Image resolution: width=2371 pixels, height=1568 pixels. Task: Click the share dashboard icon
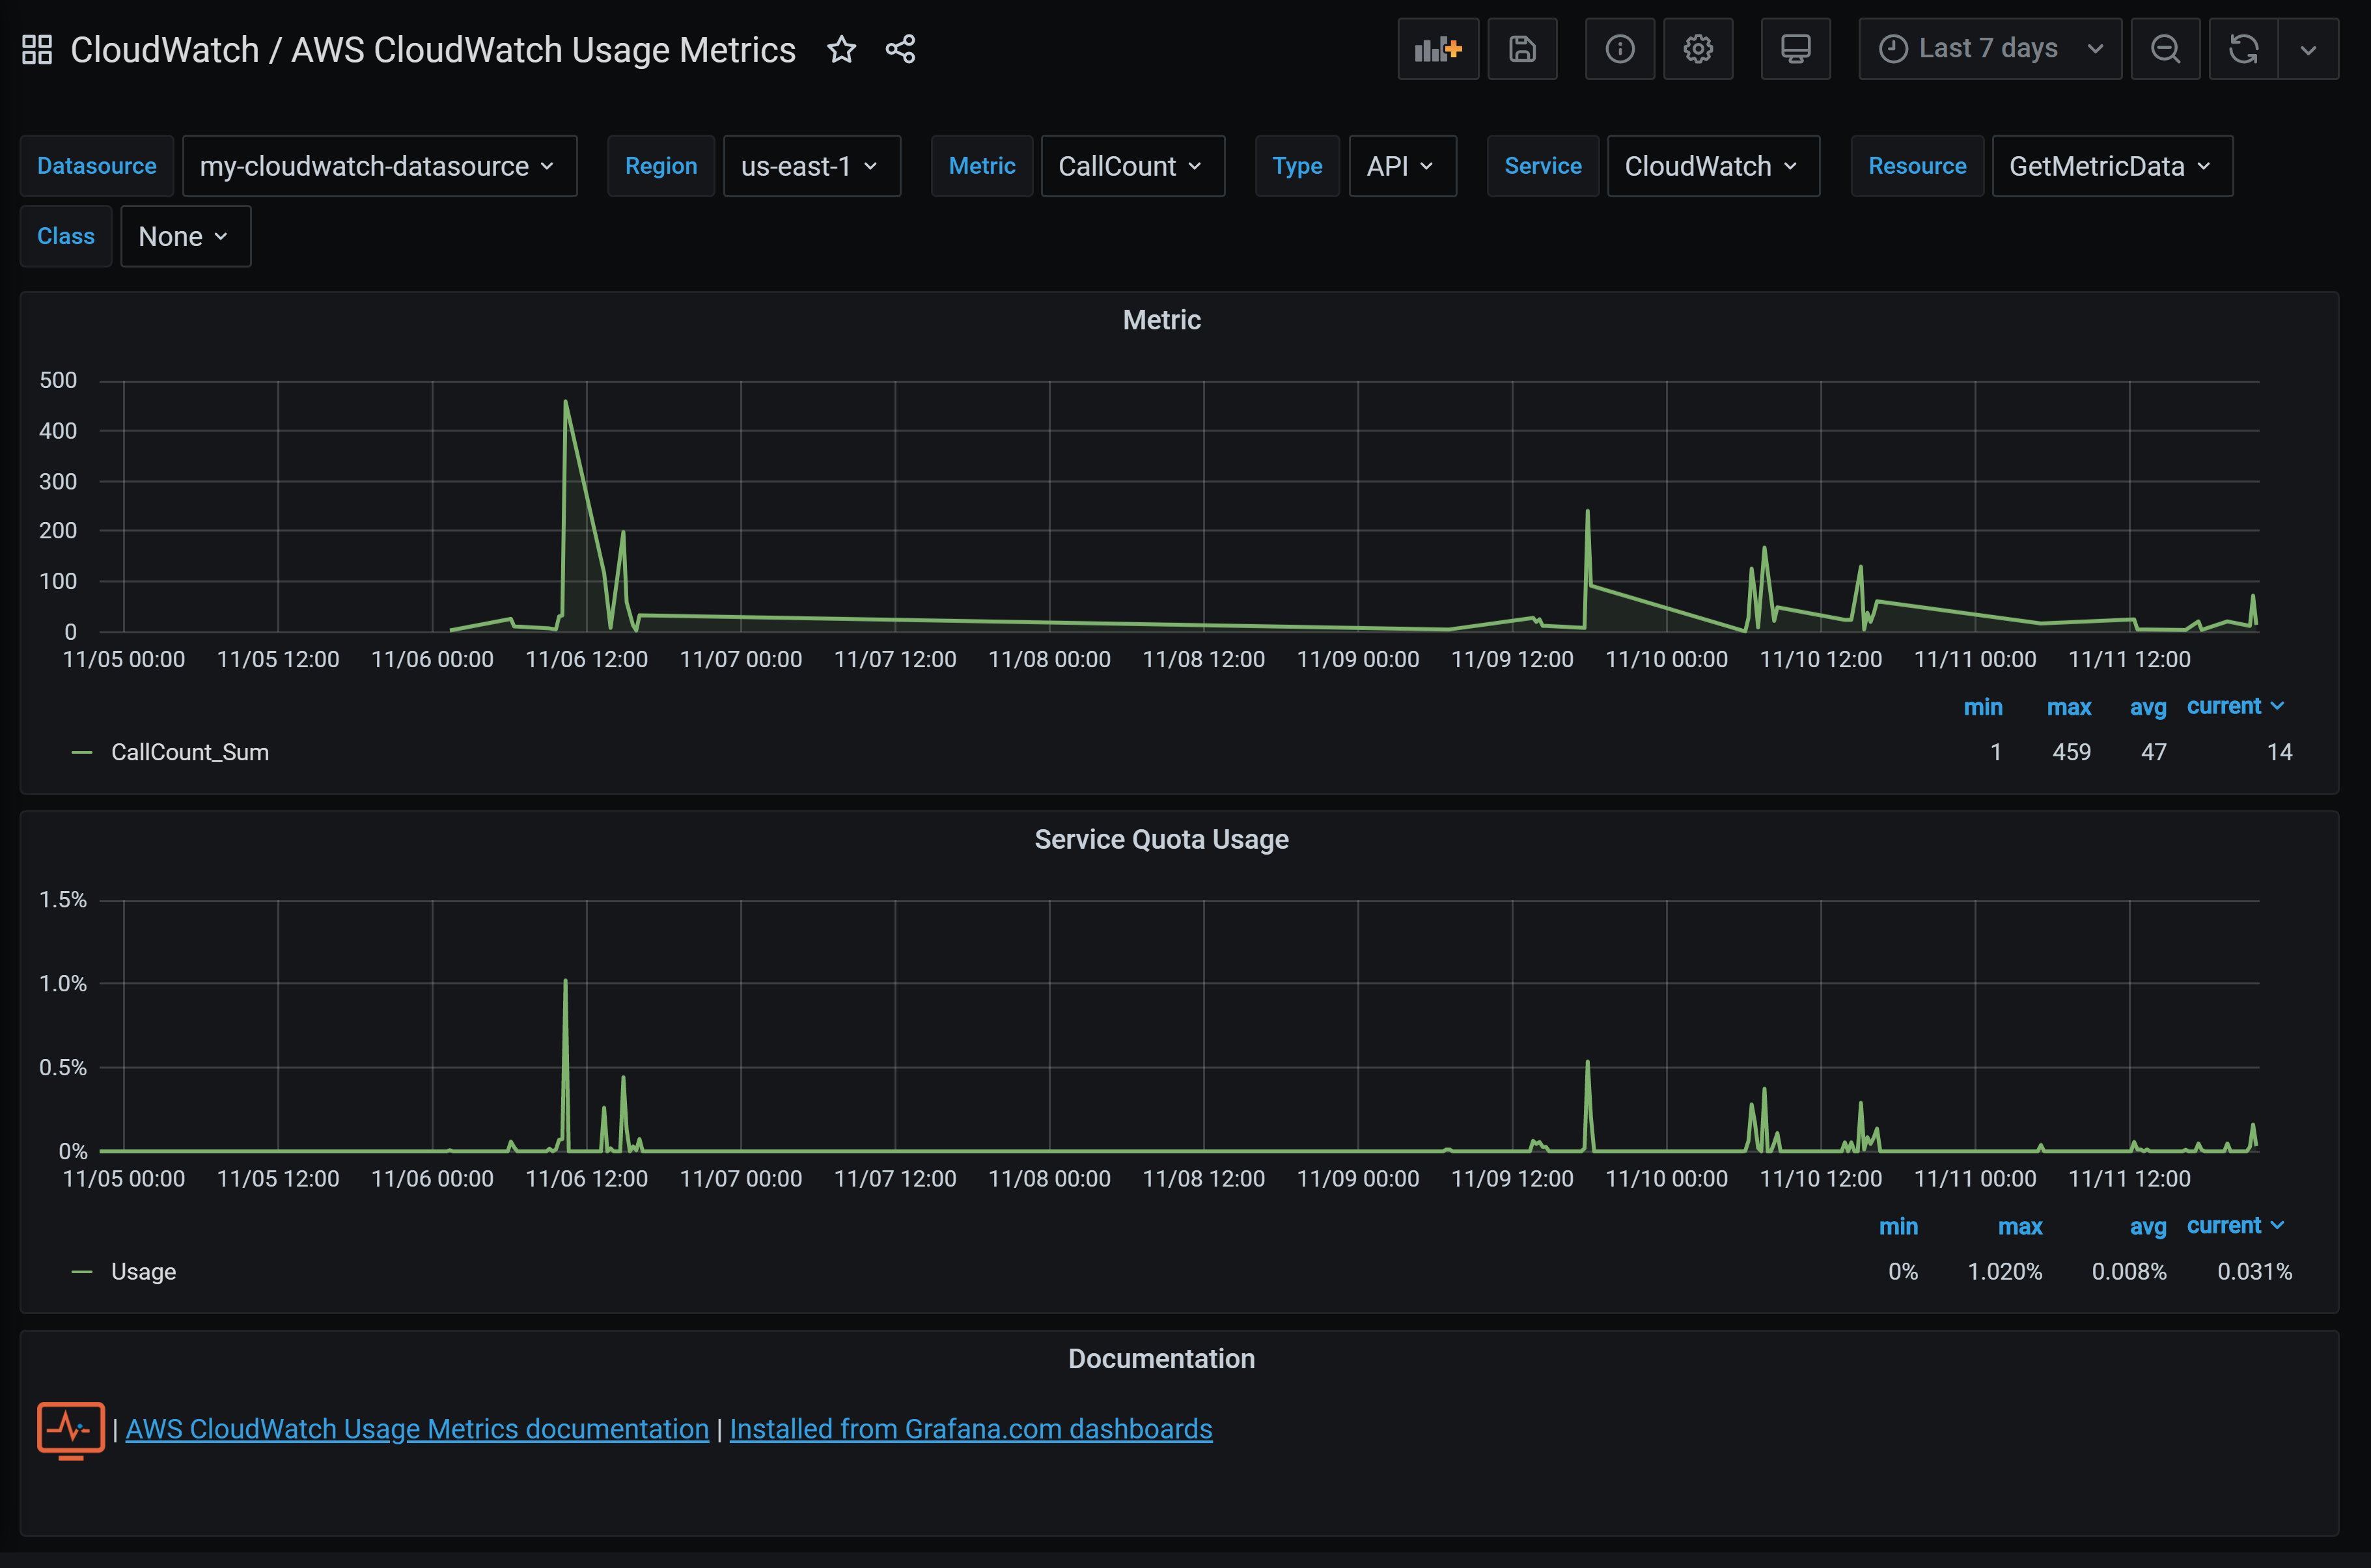tap(900, 49)
